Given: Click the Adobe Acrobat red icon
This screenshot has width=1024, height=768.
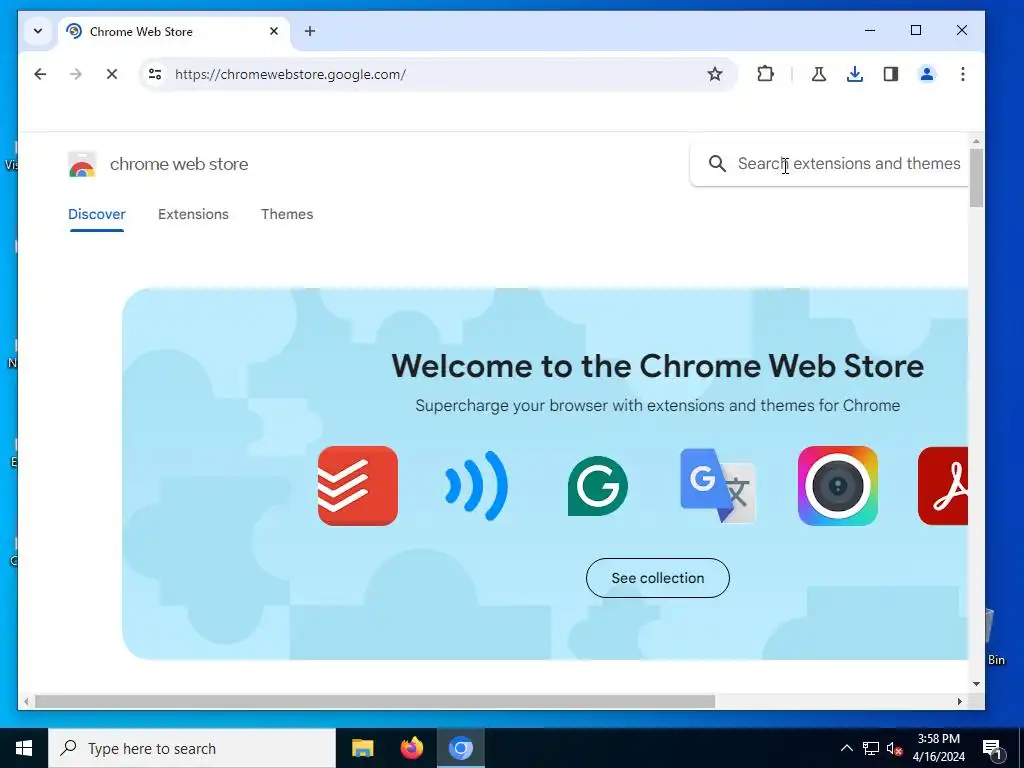Looking at the screenshot, I should click(943, 486).
